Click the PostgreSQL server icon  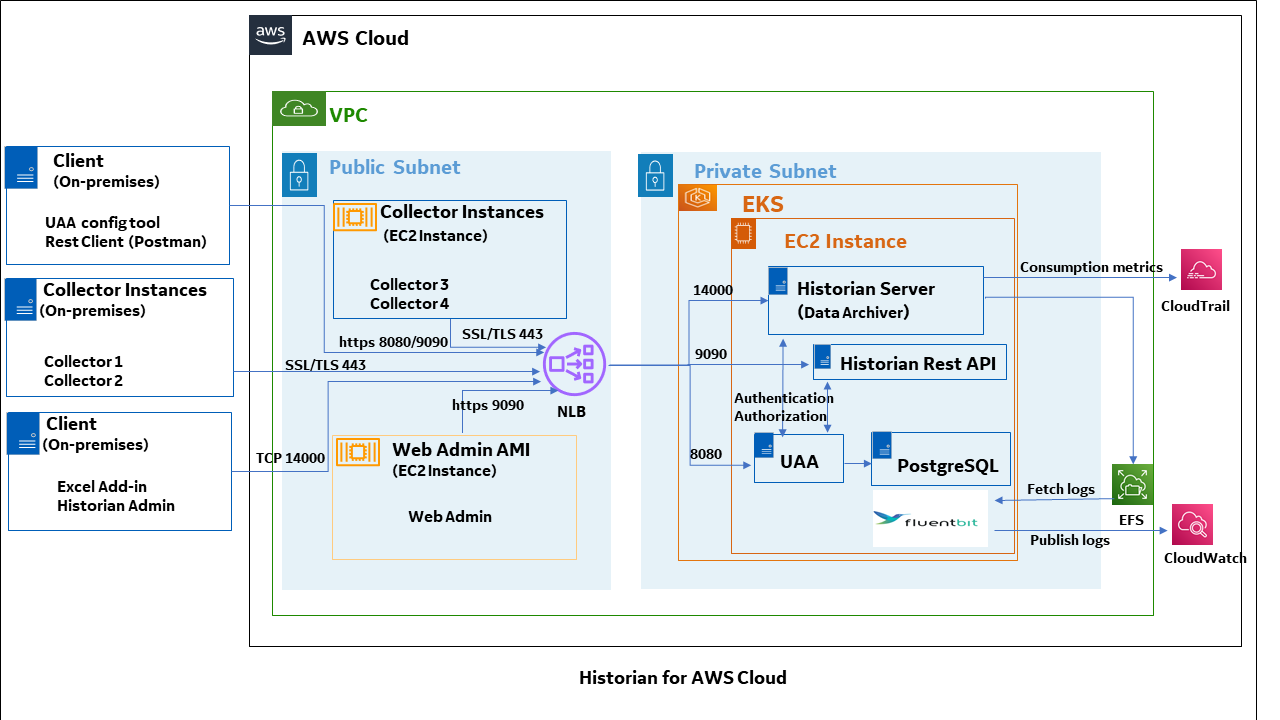881,447
